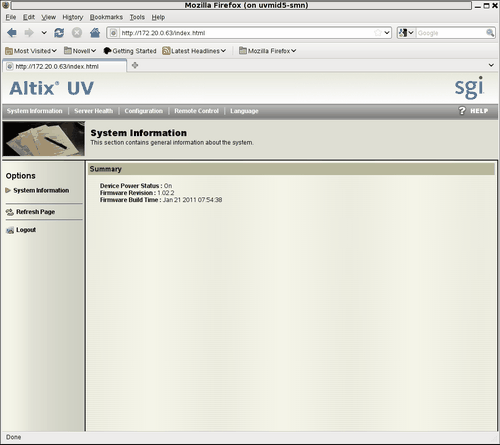
Task: Go to the Home page icon
Action: point(95,33)
